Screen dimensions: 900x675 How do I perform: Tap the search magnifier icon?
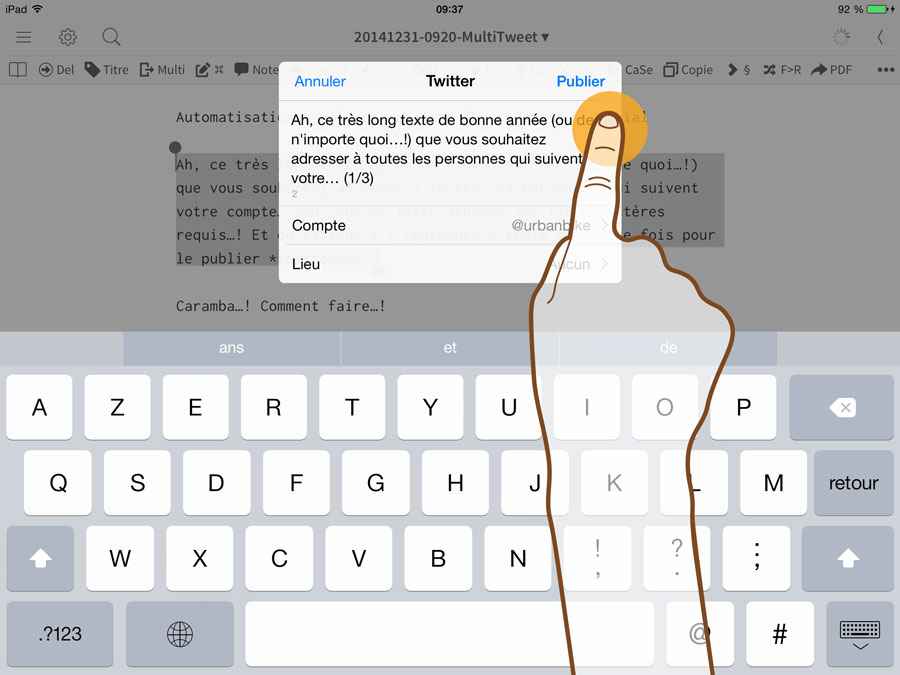pyautogui.click(x=111, y=37)
